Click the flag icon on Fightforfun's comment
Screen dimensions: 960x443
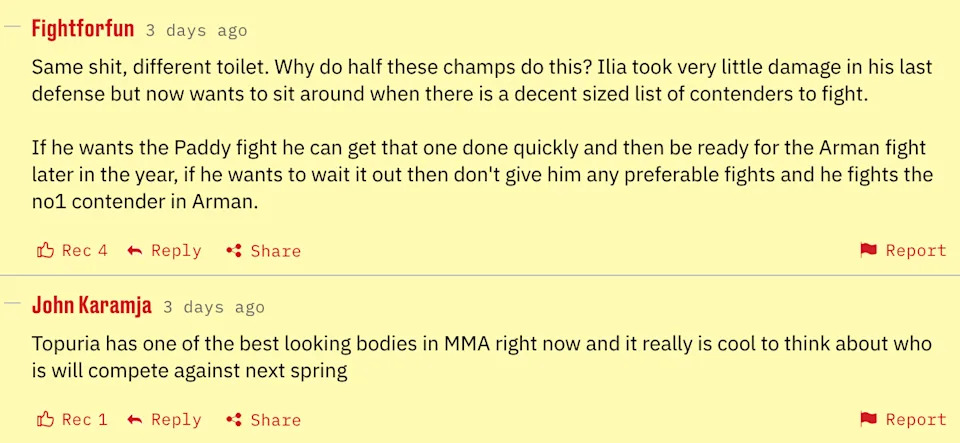click(x=868, y=250)
